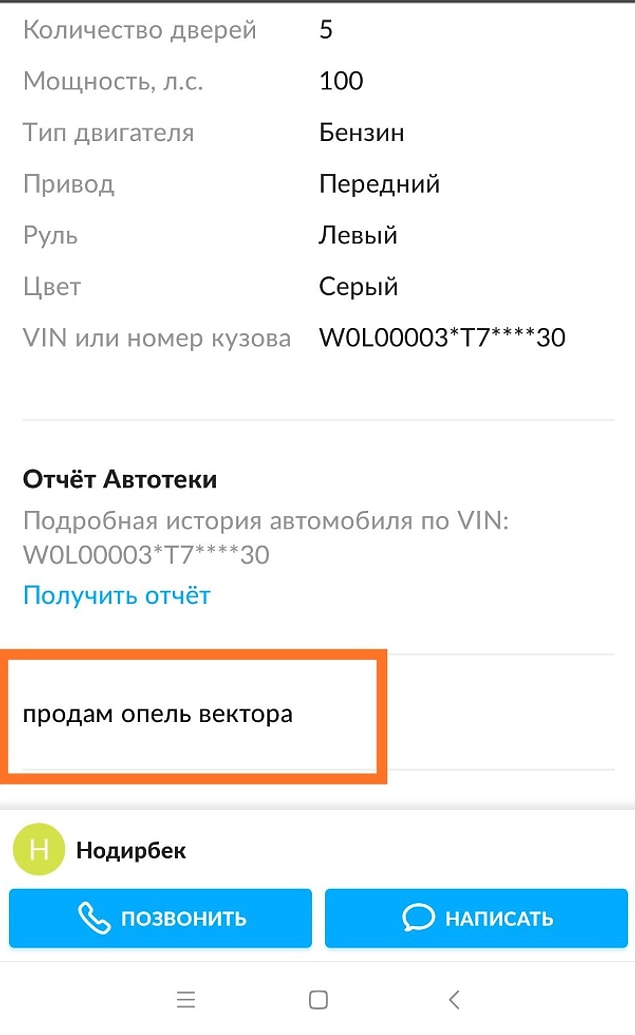Open Android recent apps via the three-lines icon
635x1035 pixels.
pos(186,999)
